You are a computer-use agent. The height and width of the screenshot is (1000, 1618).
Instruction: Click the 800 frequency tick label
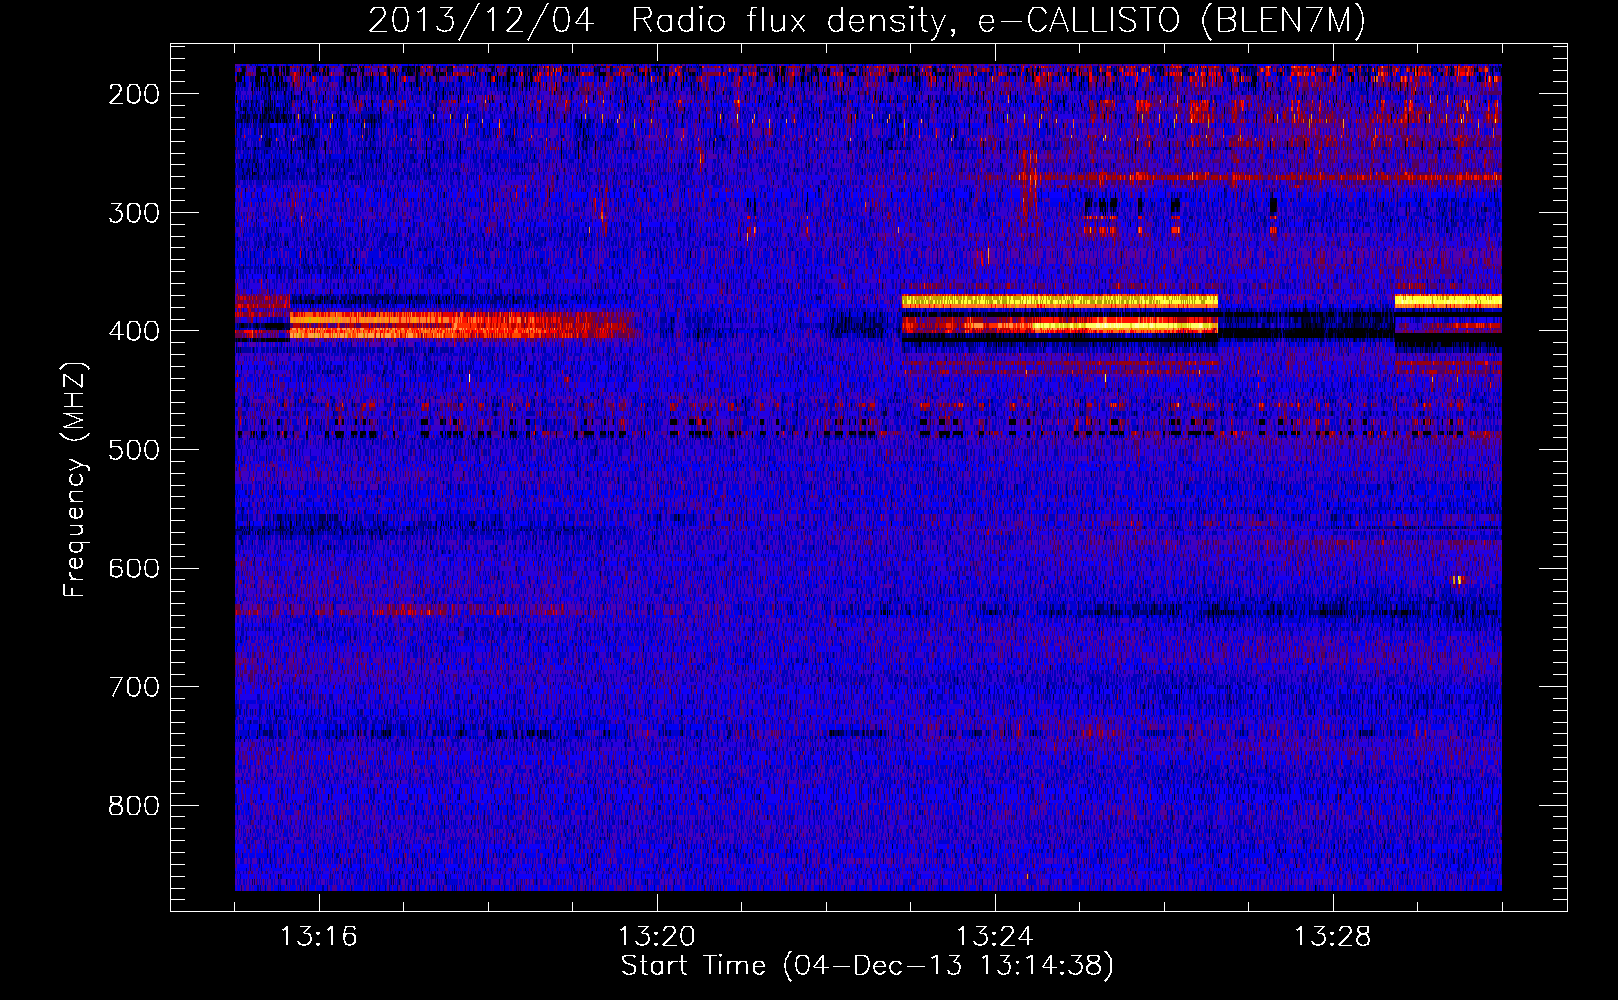(134, 806)
